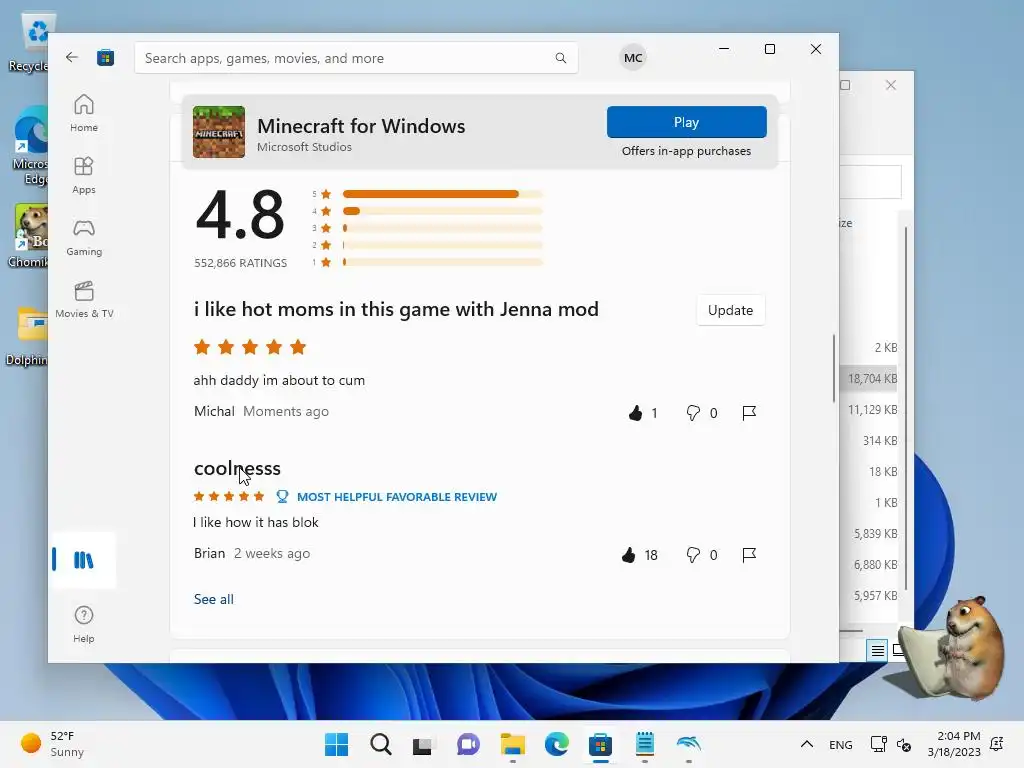Click the Minecraft app icon thumbnail
This screenshot has width=1024, height=768.
tap(219, 132)
